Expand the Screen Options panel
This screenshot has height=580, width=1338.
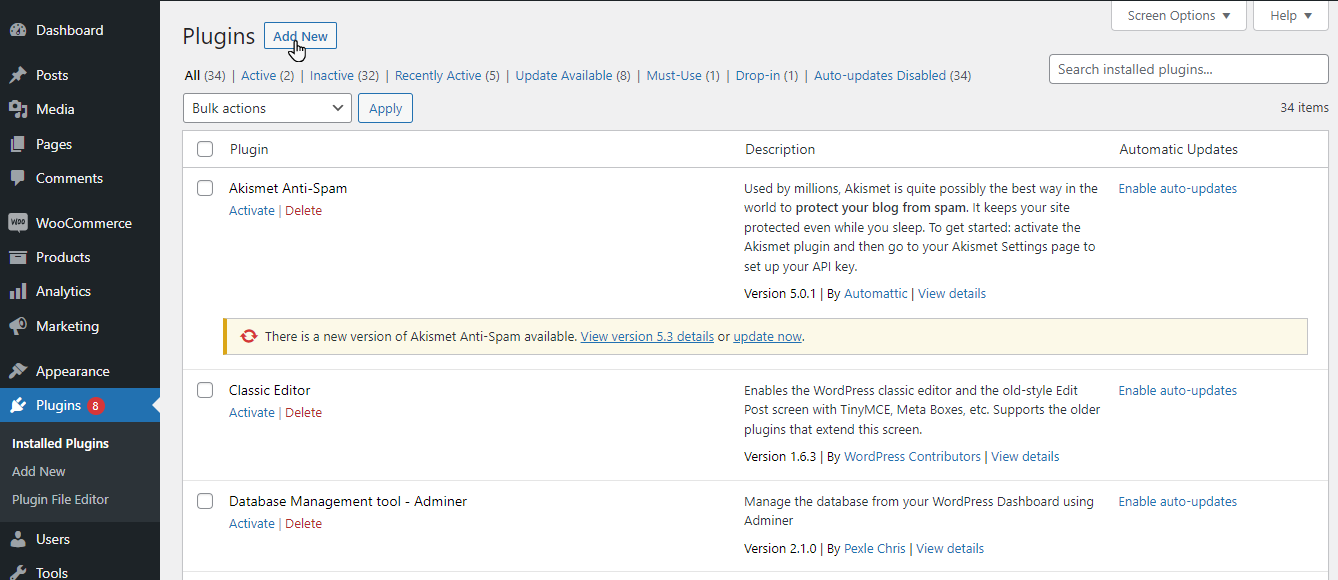pos(1178,16)
